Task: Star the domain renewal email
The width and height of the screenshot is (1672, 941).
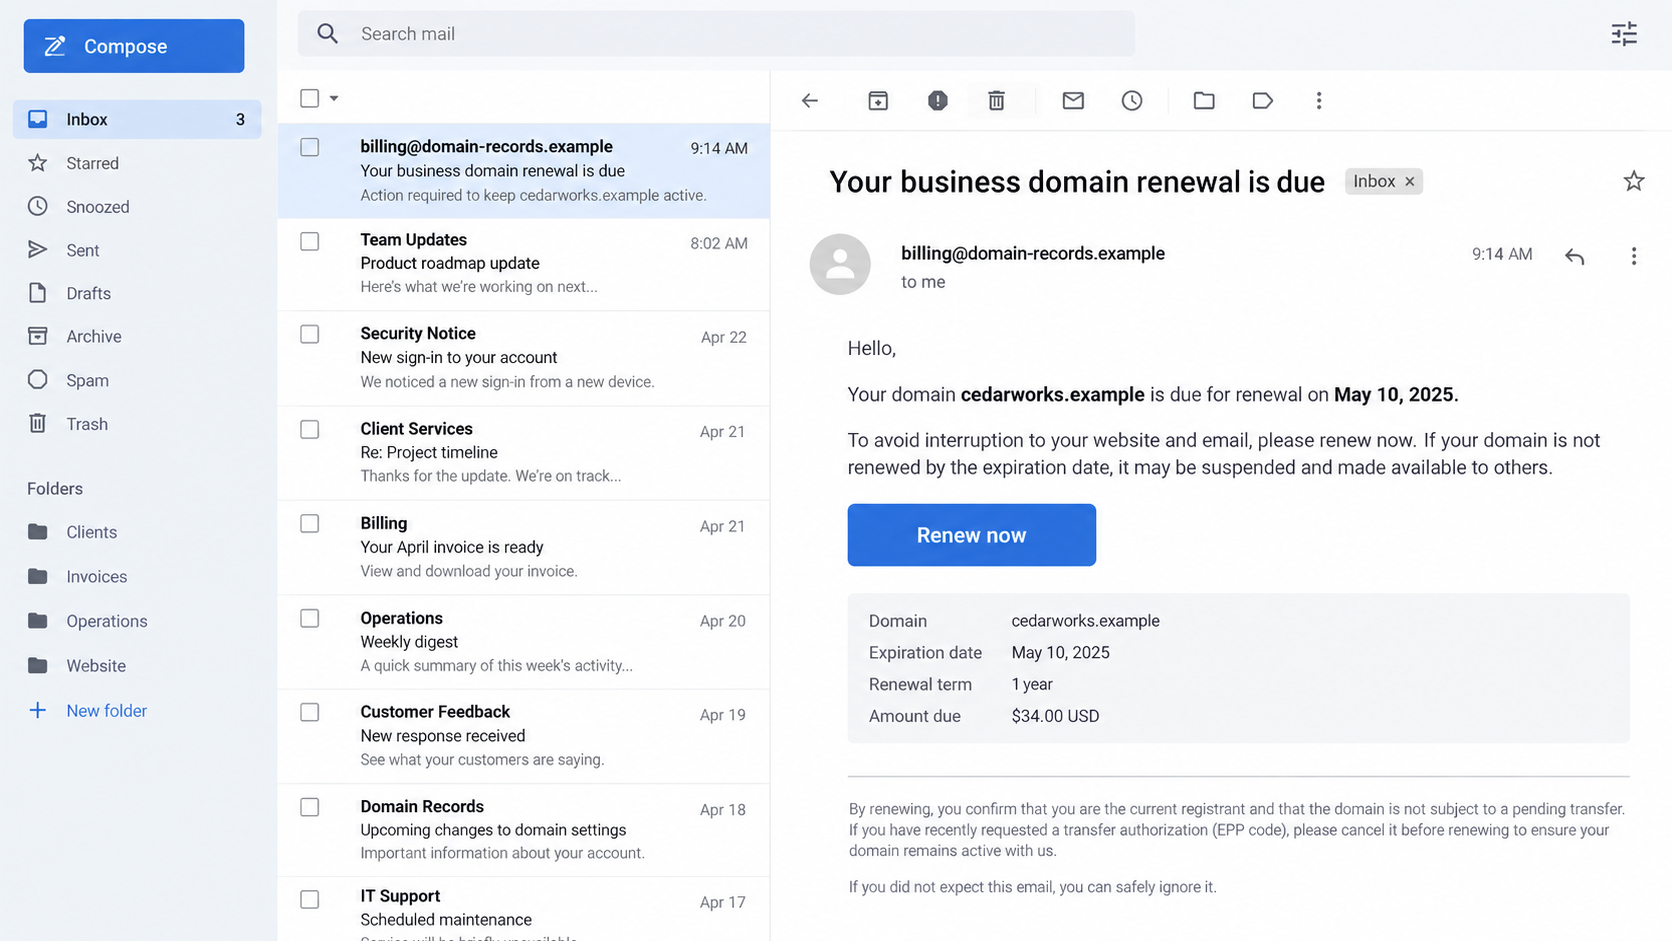Action: pos(1634,181)
